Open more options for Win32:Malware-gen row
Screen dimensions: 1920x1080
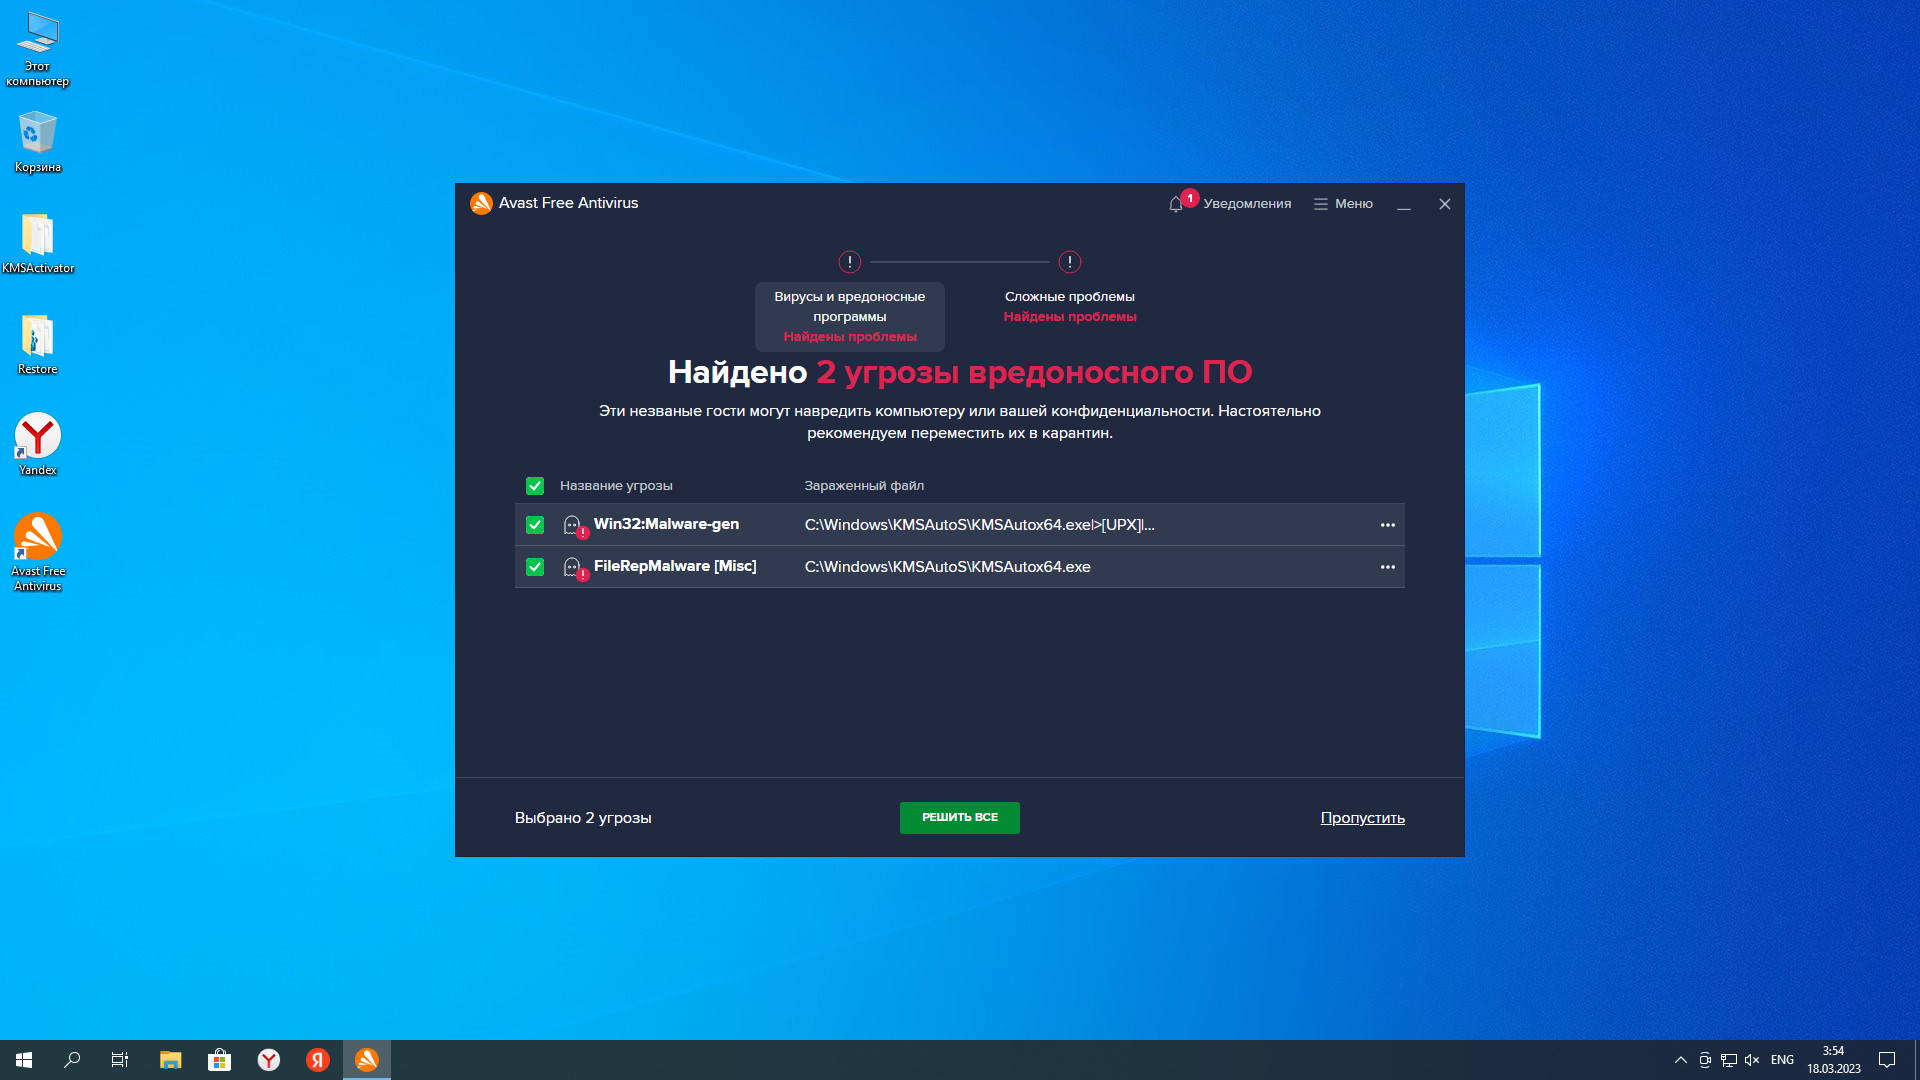pos(1388,525)
